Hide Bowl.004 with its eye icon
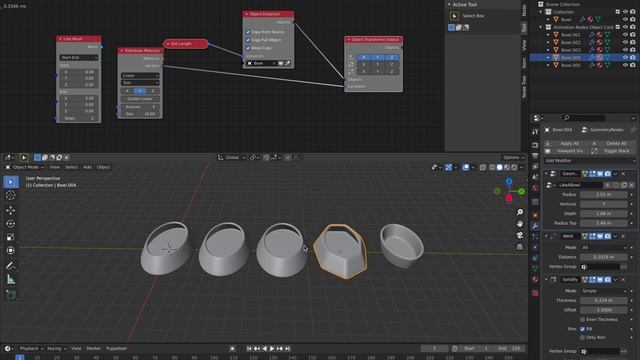The height and width of the screenshot is (360, 640). (x=625, y=58)
